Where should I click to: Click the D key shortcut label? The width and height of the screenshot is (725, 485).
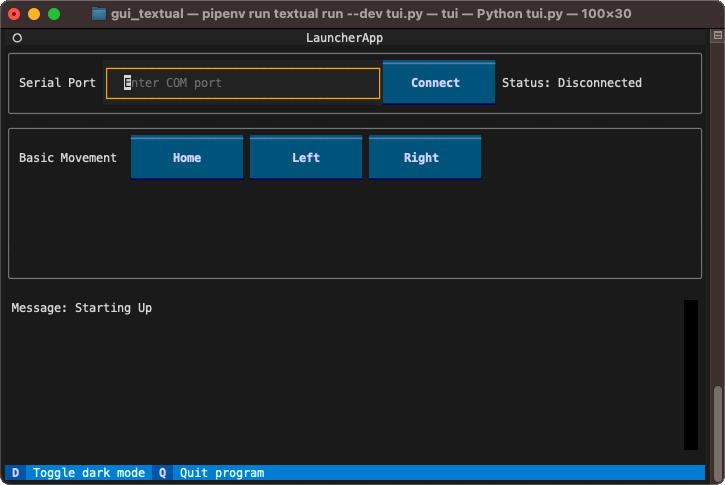tap(15, 473)
